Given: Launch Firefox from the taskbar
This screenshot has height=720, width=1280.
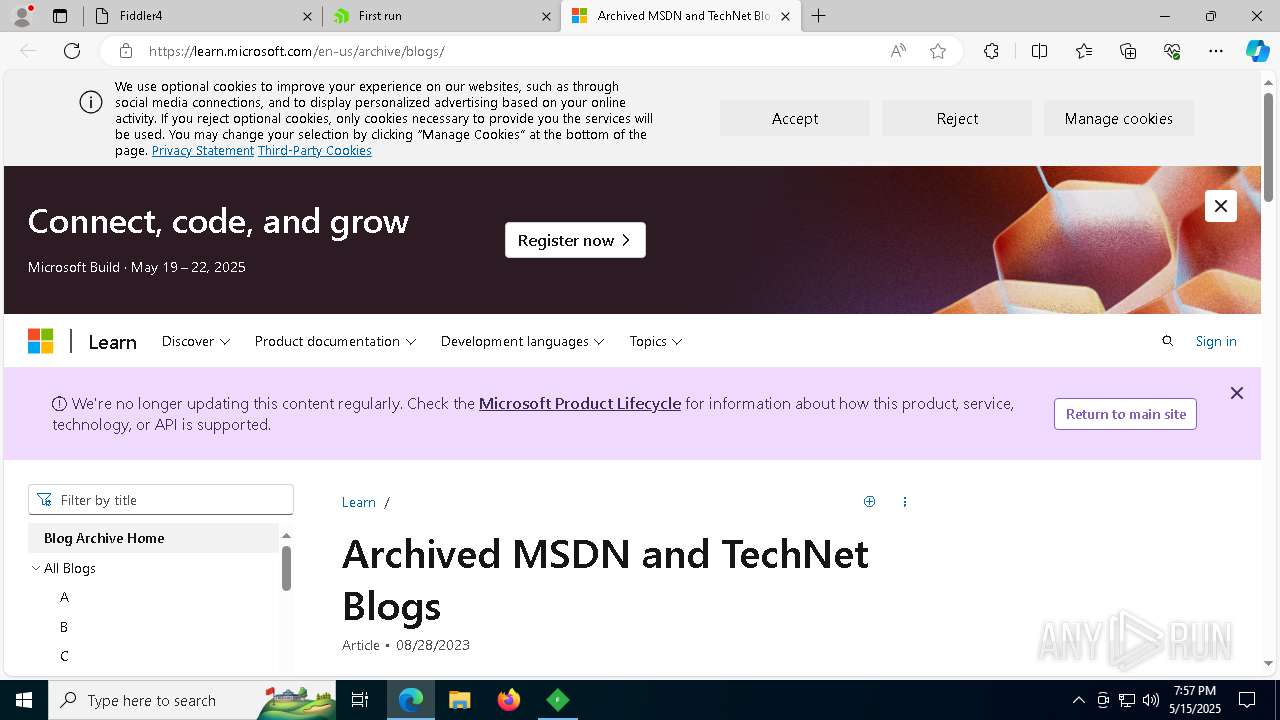Looking at the screenshot, I should point(509,700).
